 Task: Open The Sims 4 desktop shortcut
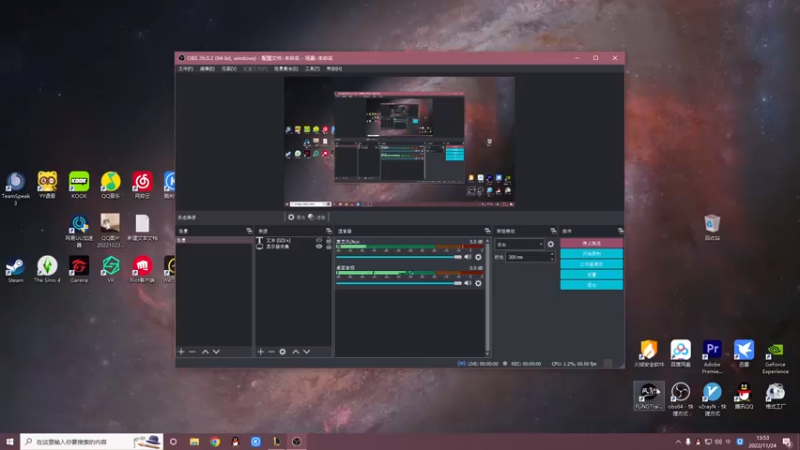point(47,270)
